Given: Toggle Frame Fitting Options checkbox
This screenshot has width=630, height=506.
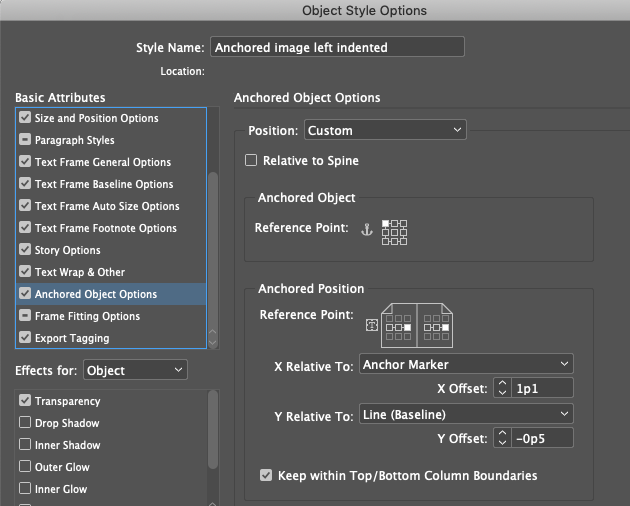Looking at the screenshot, I should click(25, 315).
